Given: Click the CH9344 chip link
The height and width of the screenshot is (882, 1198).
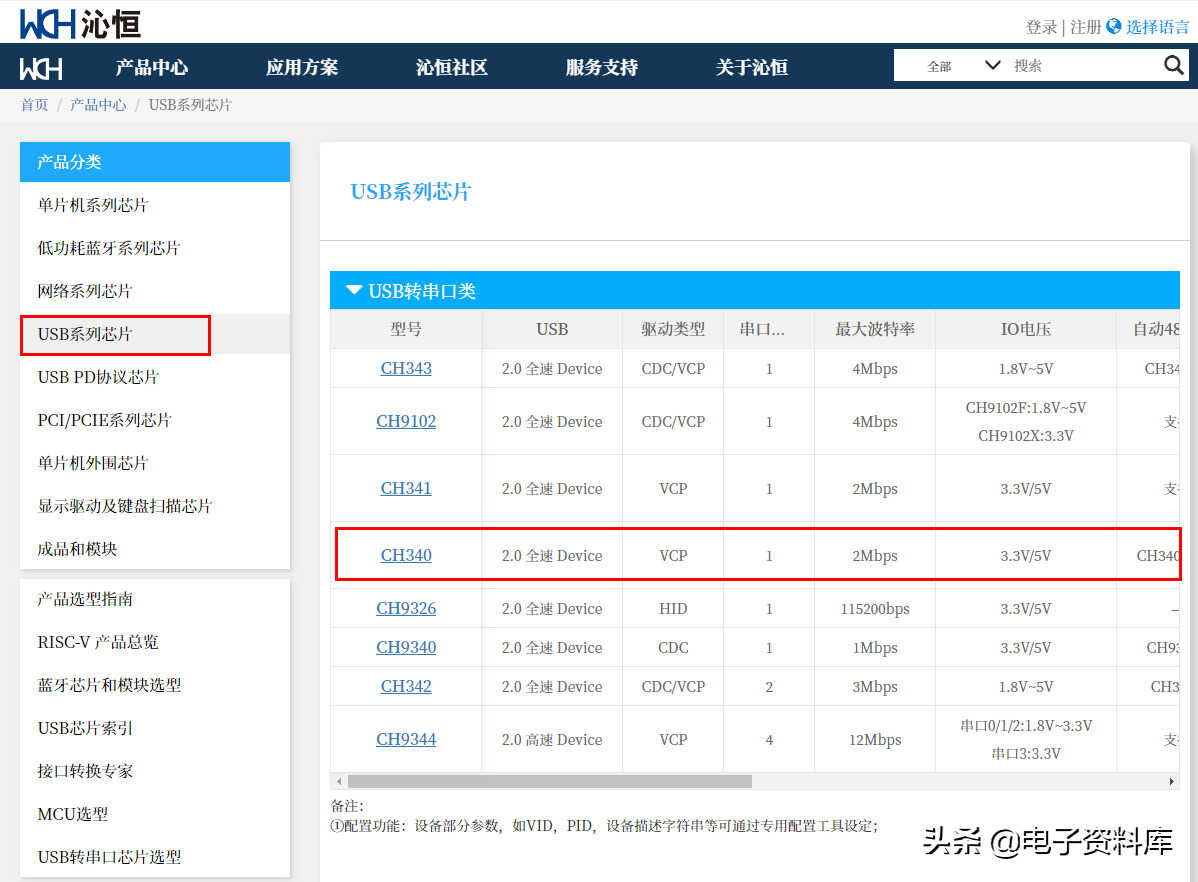Looking at the screenshot, I should [406, 739].
